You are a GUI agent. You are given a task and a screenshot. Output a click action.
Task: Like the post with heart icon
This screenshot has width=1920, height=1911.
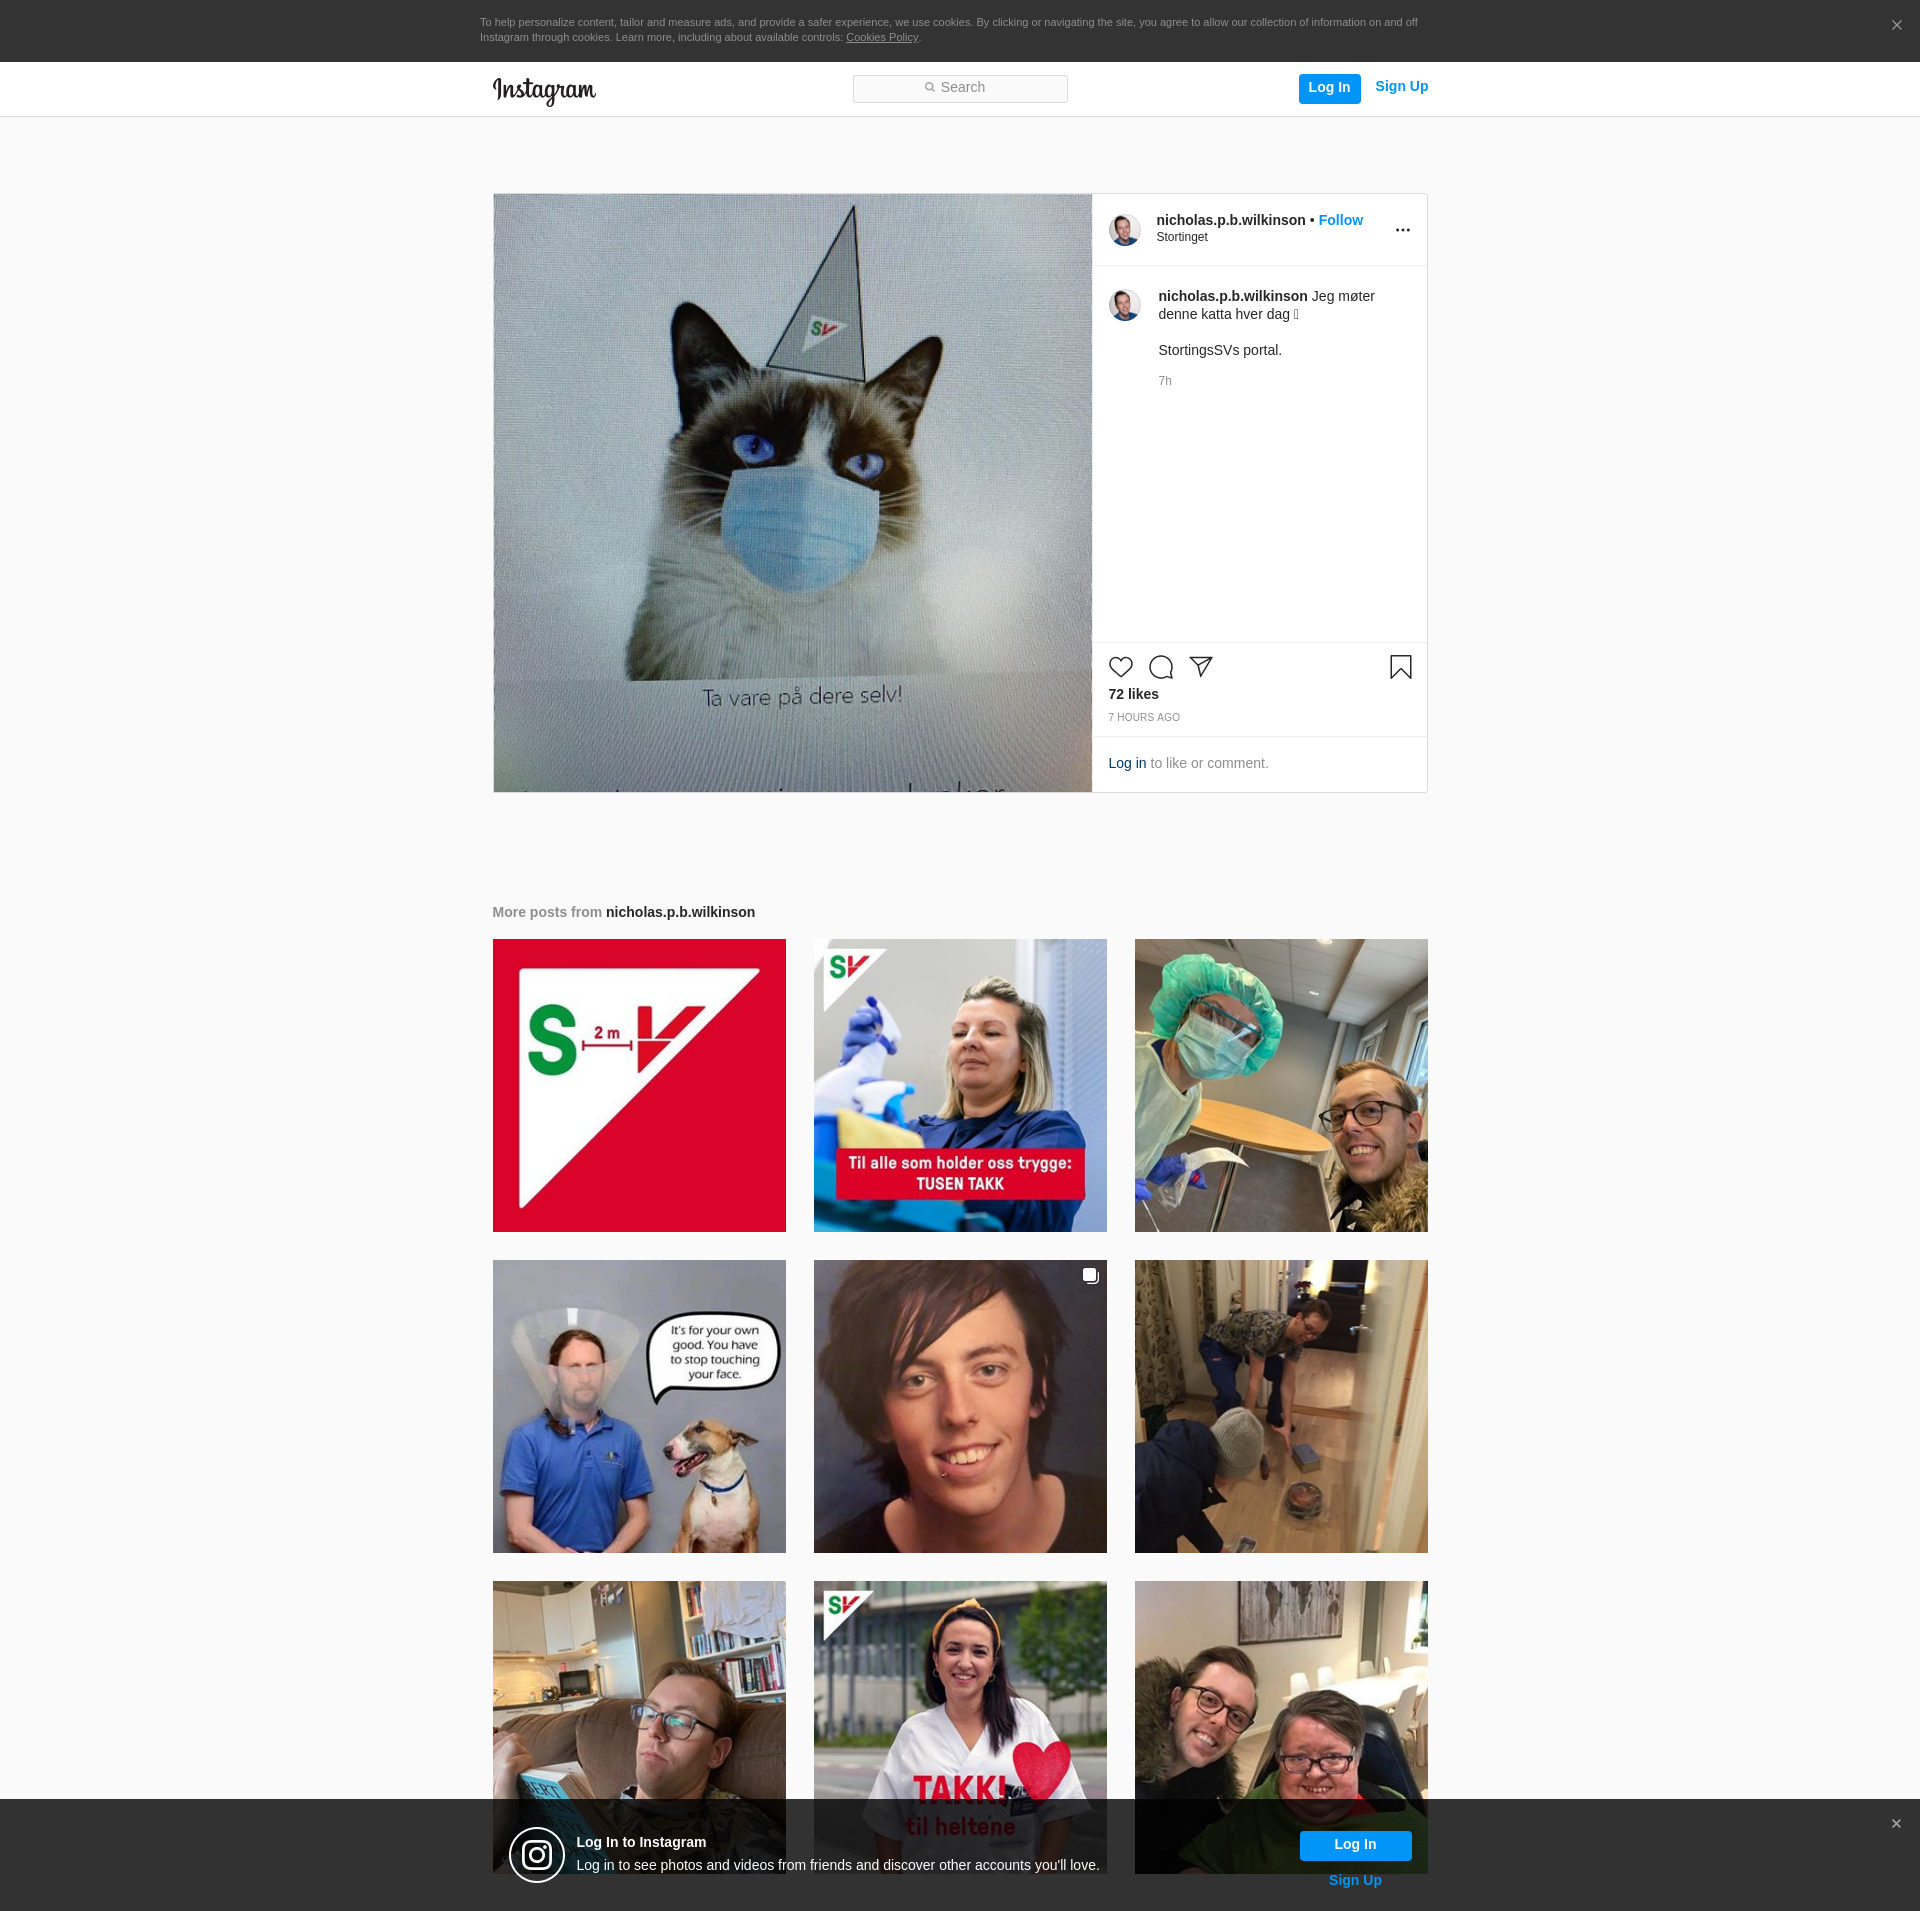1120,667
